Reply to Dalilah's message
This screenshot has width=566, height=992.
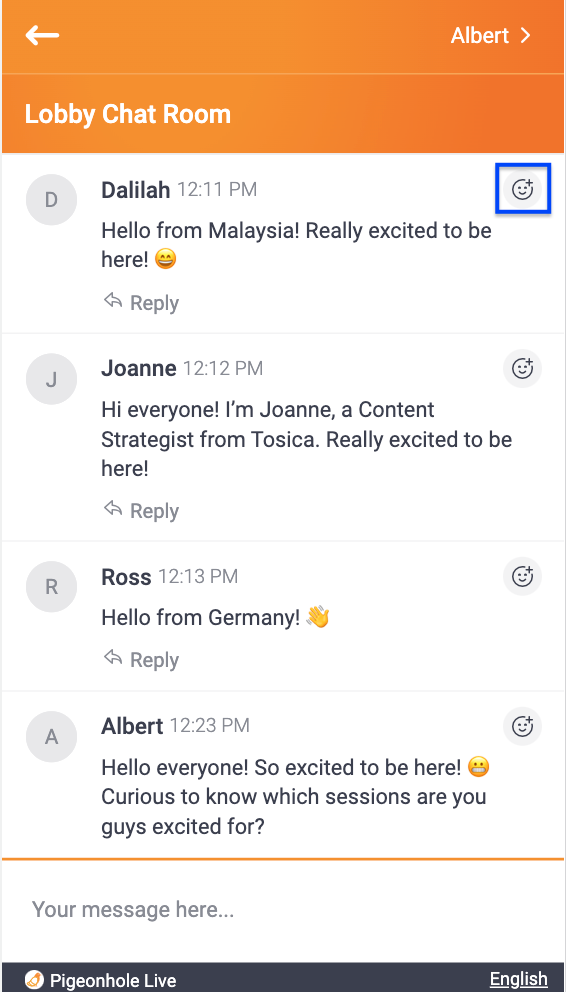[141, 302]
